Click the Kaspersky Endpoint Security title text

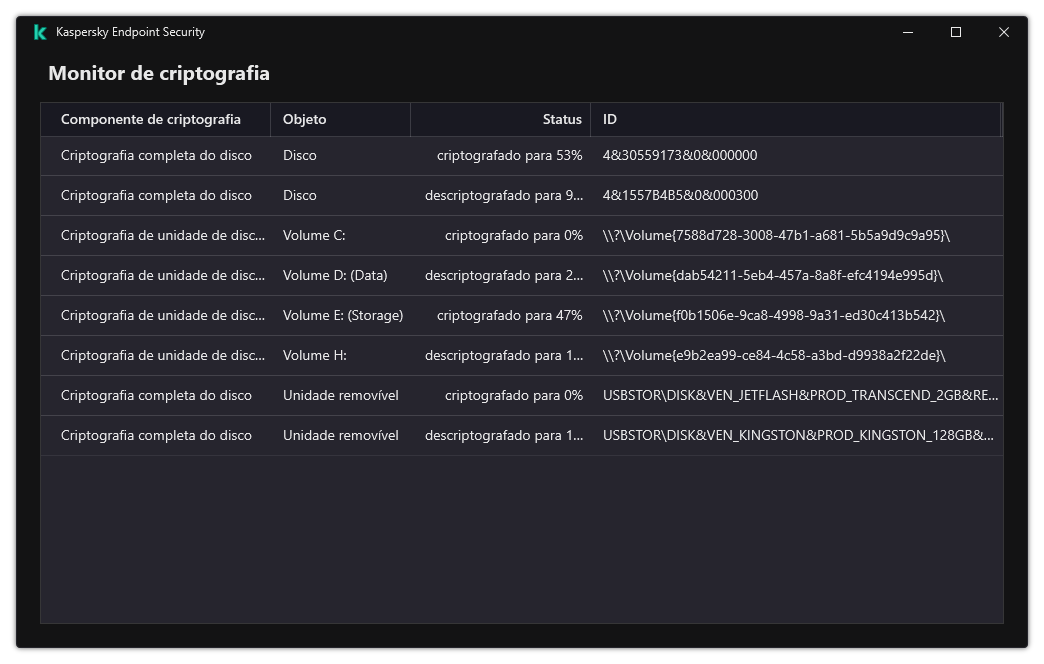(130, 32)
